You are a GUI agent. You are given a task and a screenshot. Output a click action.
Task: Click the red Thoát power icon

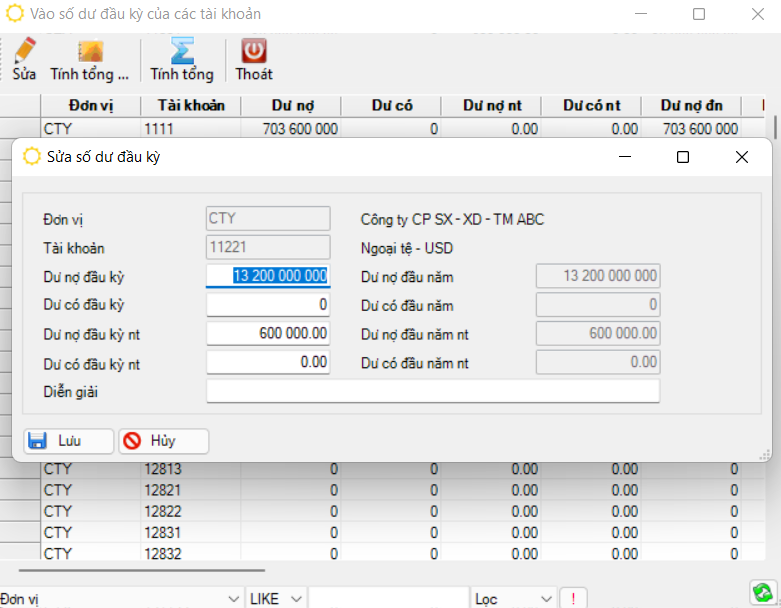tap(254, 52)
